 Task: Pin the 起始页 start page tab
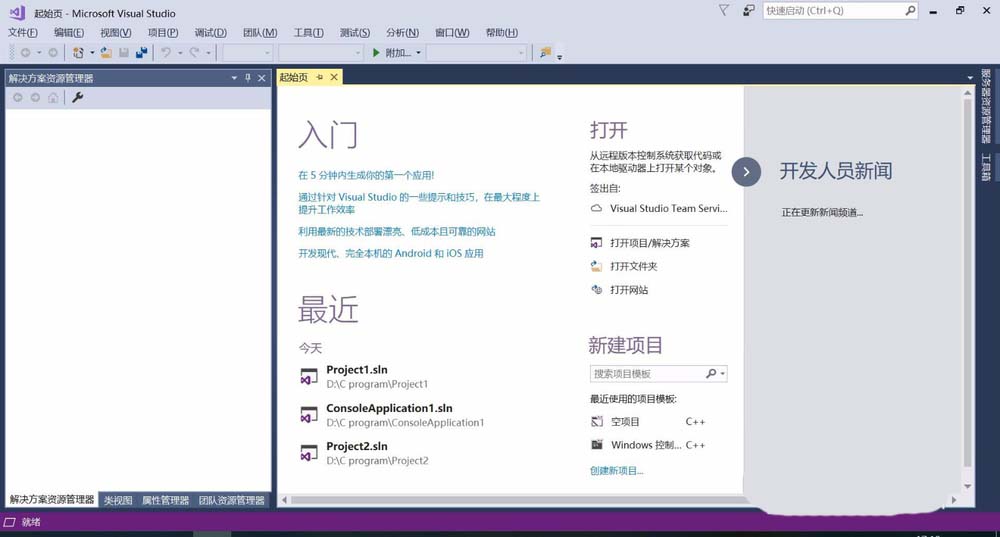pyautogui.click(x=320, y=77)
